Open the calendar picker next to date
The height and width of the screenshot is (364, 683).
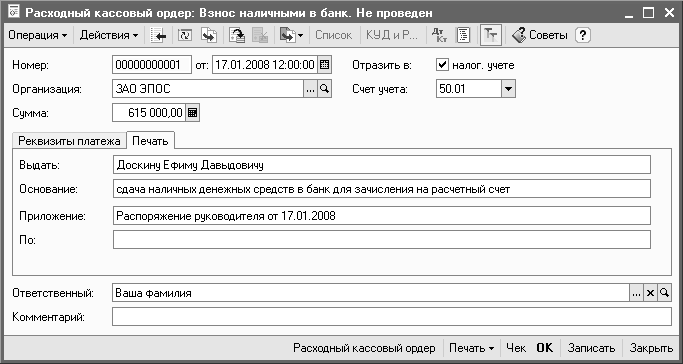324,65
